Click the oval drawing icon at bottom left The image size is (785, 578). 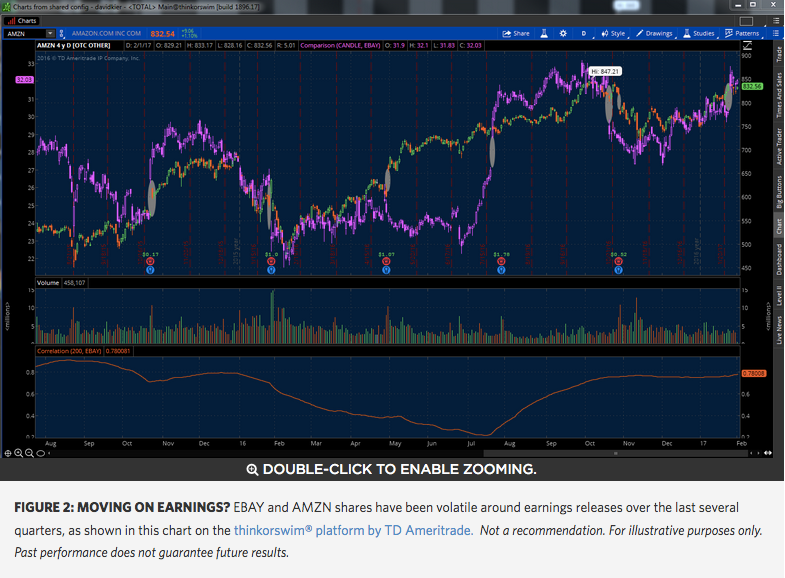[x=41, y=453]
